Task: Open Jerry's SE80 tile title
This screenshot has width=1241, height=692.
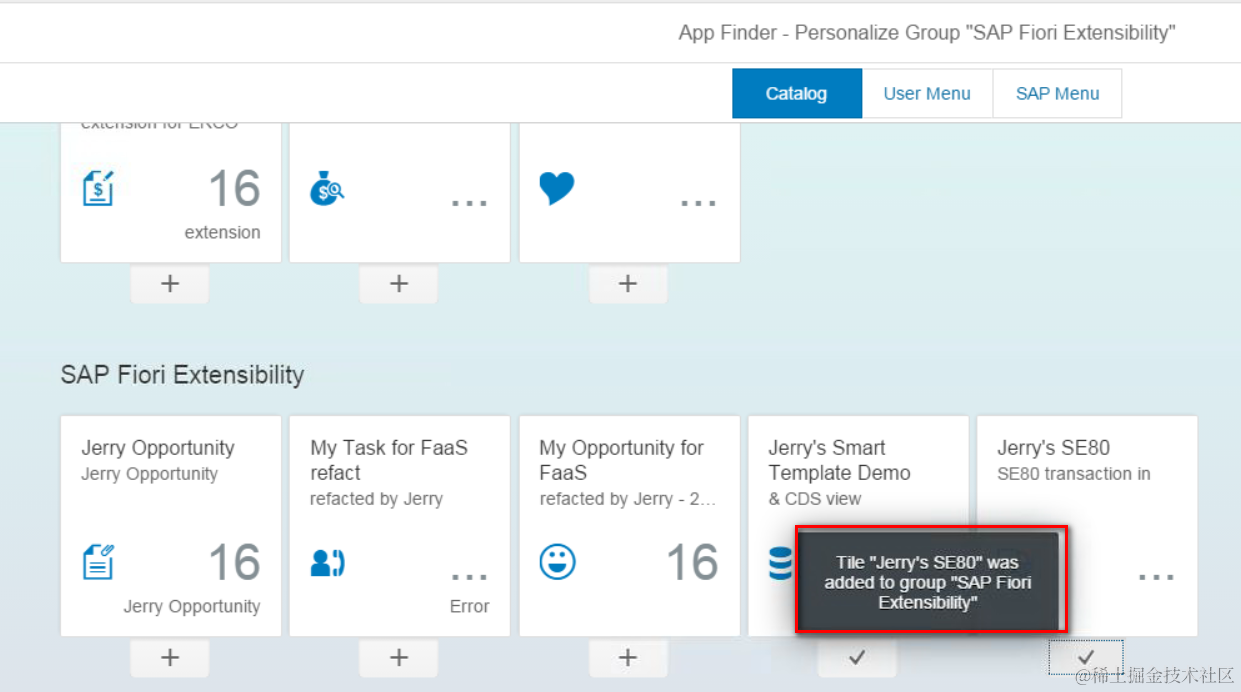Action: (x=1053, y=448)
